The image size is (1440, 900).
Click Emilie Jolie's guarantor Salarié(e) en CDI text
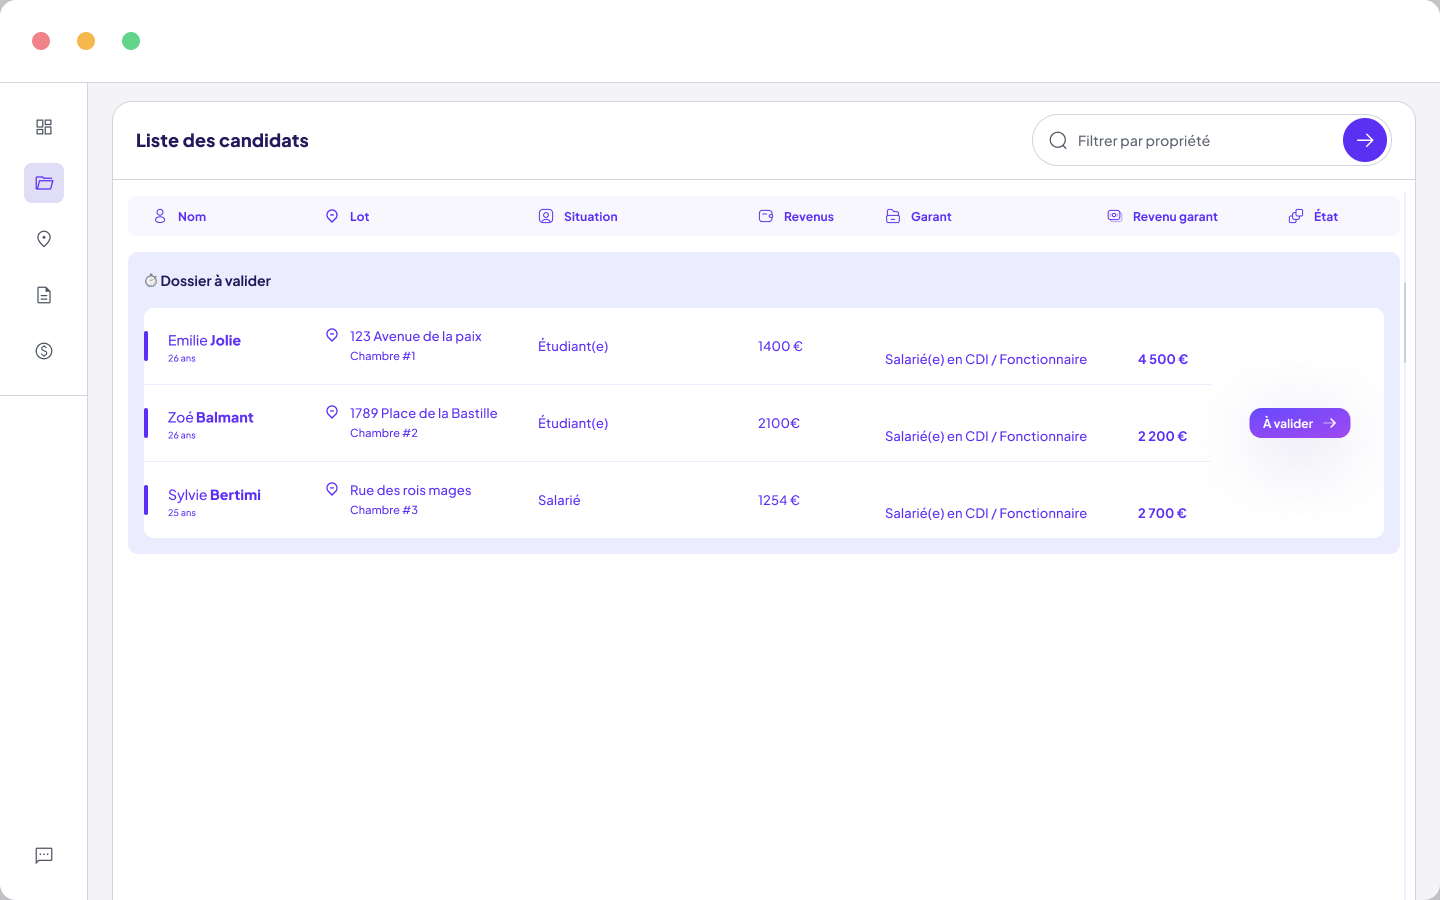click(986, 360)
